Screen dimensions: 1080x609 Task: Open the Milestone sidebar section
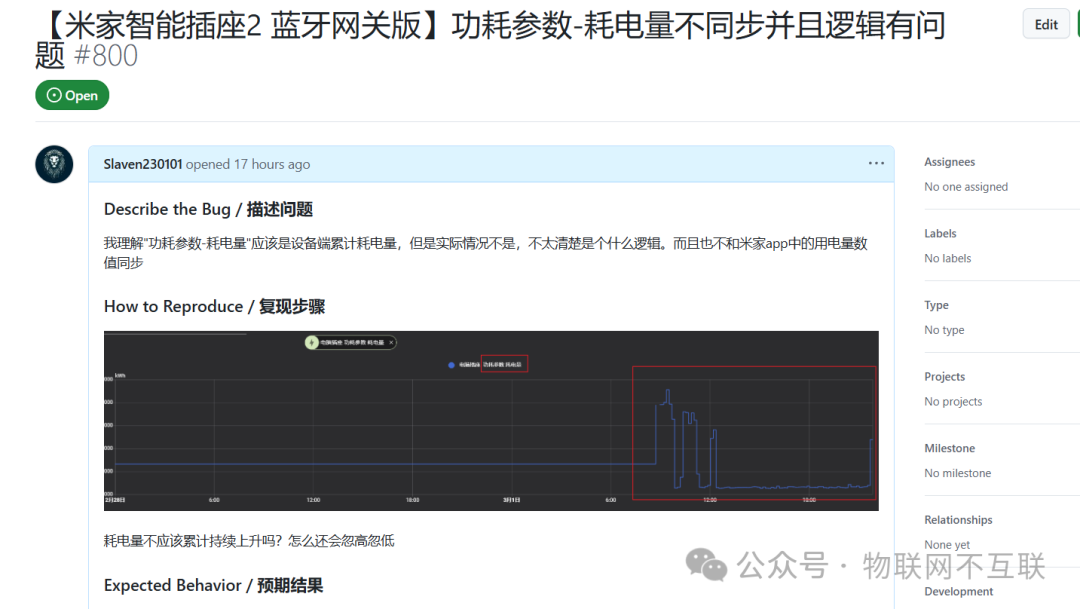[950, 448]
